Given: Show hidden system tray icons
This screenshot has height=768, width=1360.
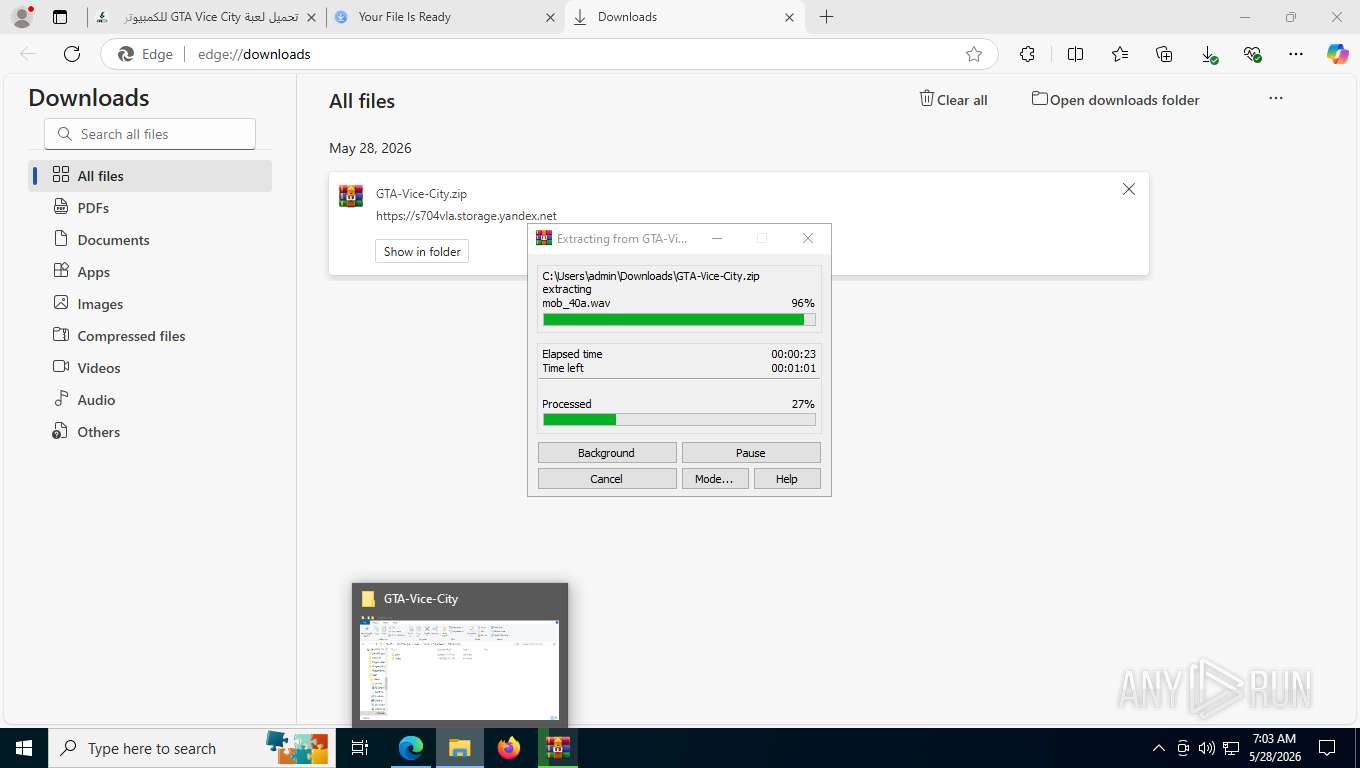Looking at the screenshot, I should pyautogui.click(x=1159, y=748).
